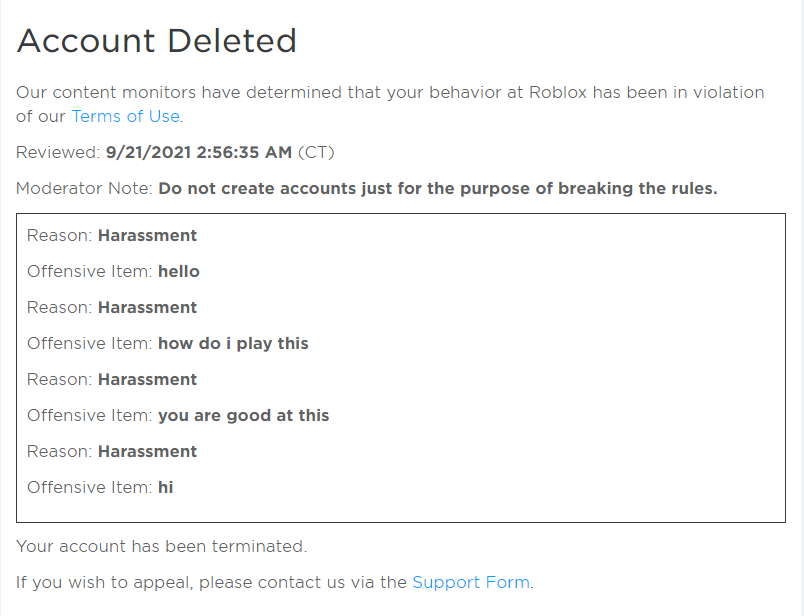Click the offensive item text "hello"
804x616 pixels.
coord(179,272)
